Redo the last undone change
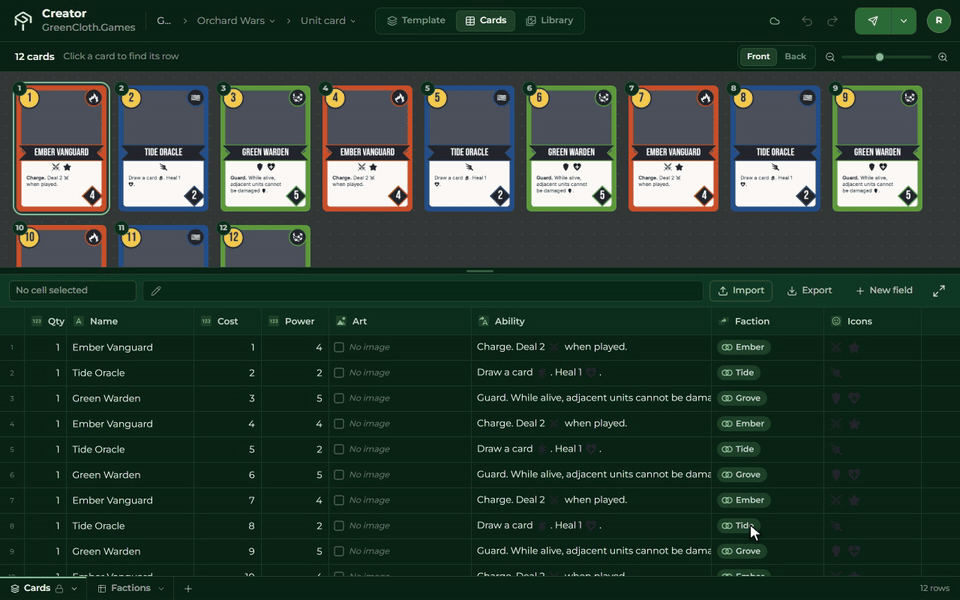The width and height of the screenshot is (960, 600). pyautogui.click(x=832, y=21)
